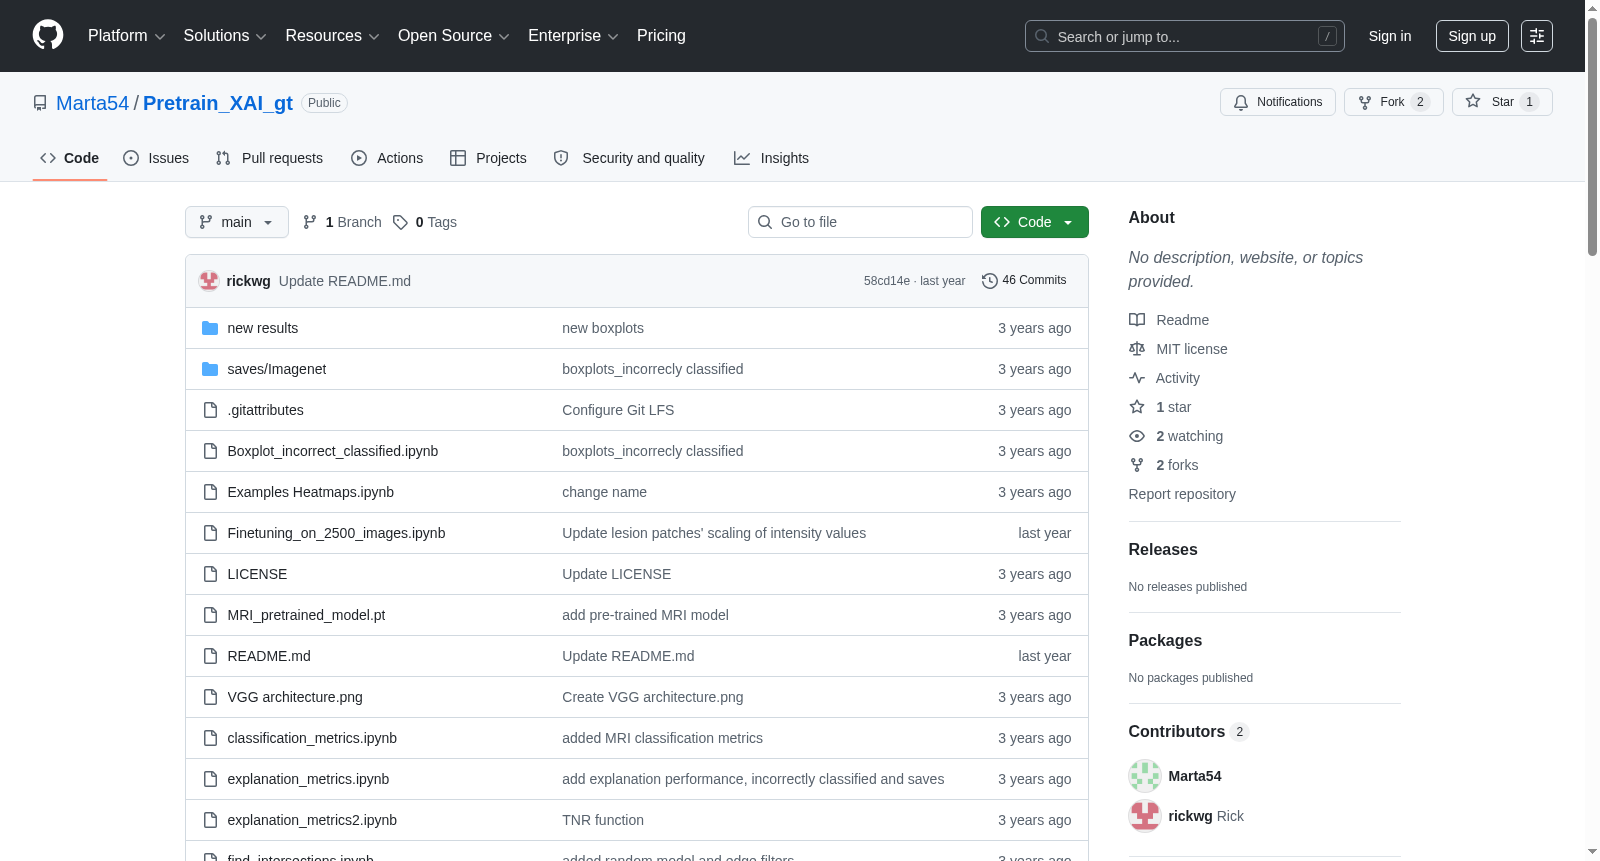
Task: Click Report repository link
Action: pyautogui.click(x=1182, y=494)
